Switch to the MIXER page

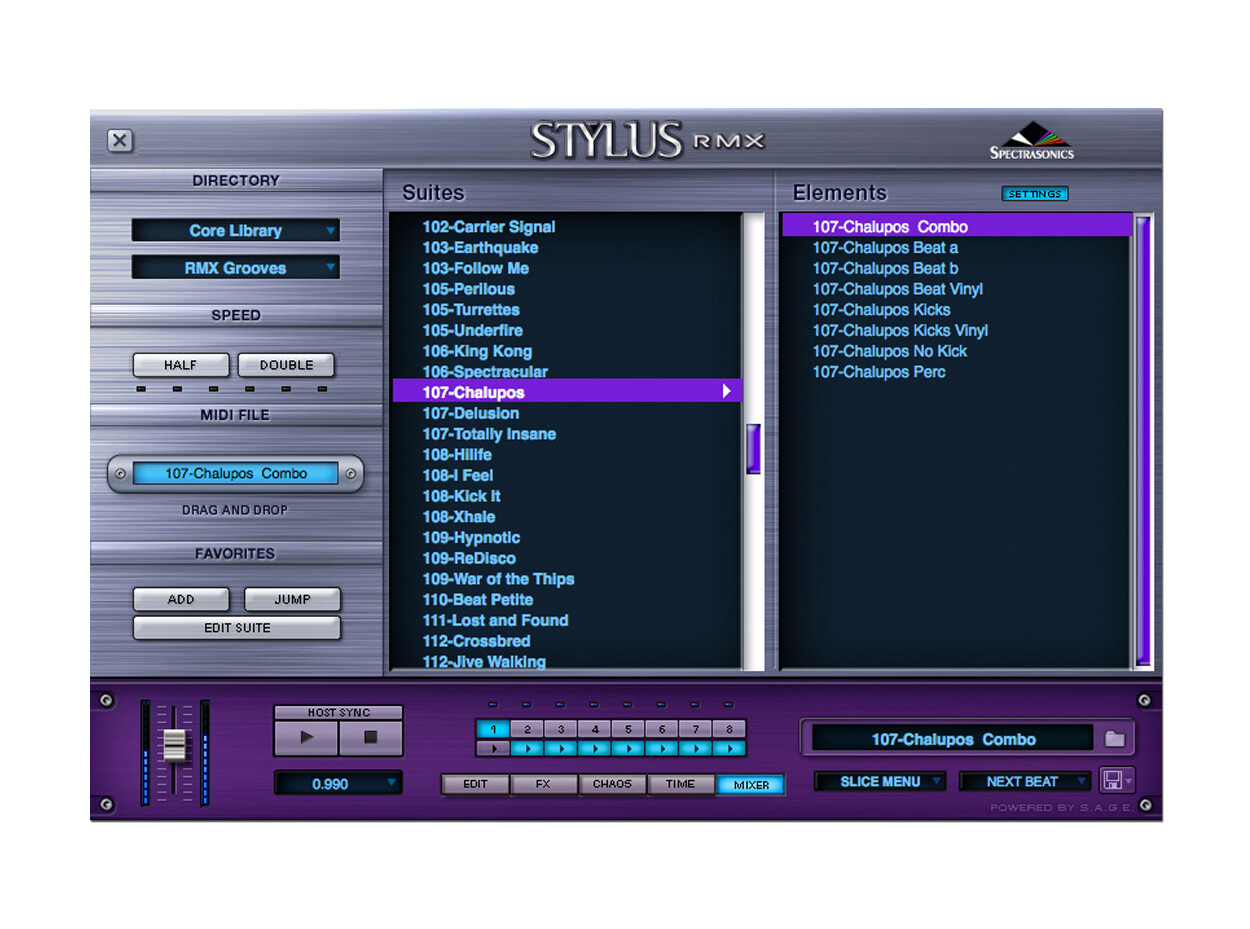coord(751,784)
